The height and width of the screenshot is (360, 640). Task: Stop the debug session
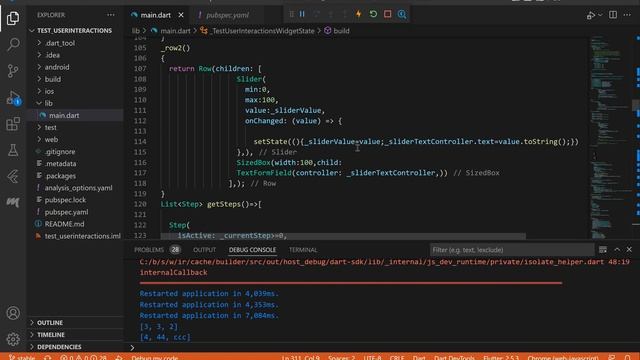pyautogui.click(x=387, y=14)
